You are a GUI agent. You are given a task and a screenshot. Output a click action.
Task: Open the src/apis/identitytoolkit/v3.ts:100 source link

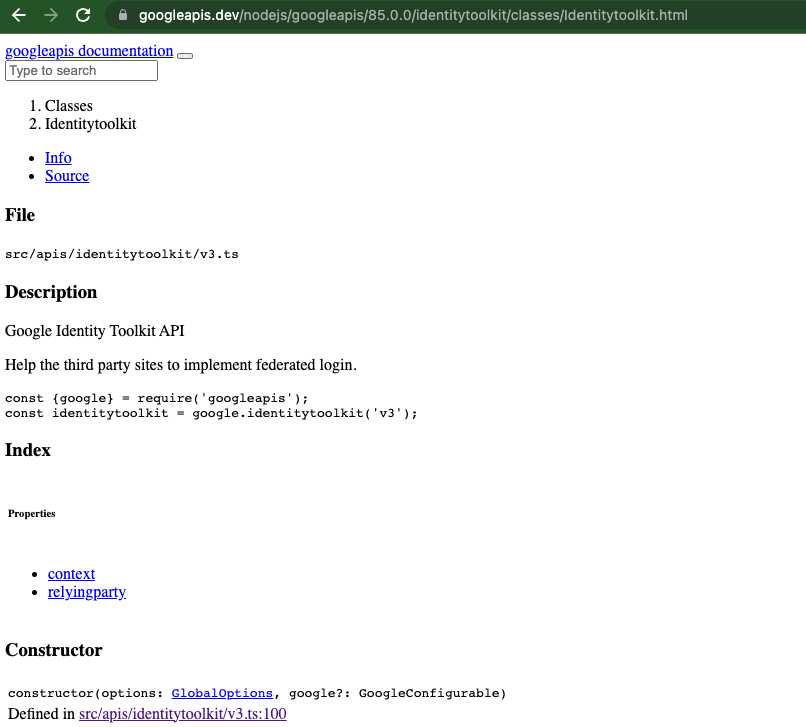click(x=182, y=714)
